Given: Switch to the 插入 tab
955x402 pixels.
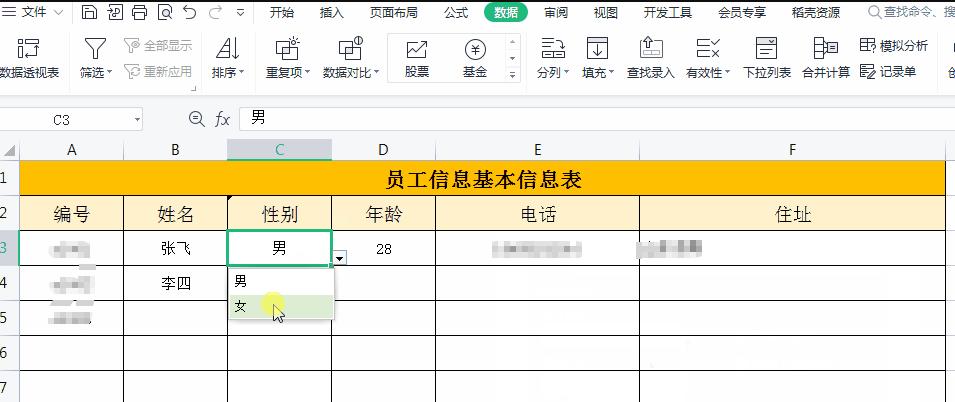Looking at the screenshot, I should coord(331,12).
